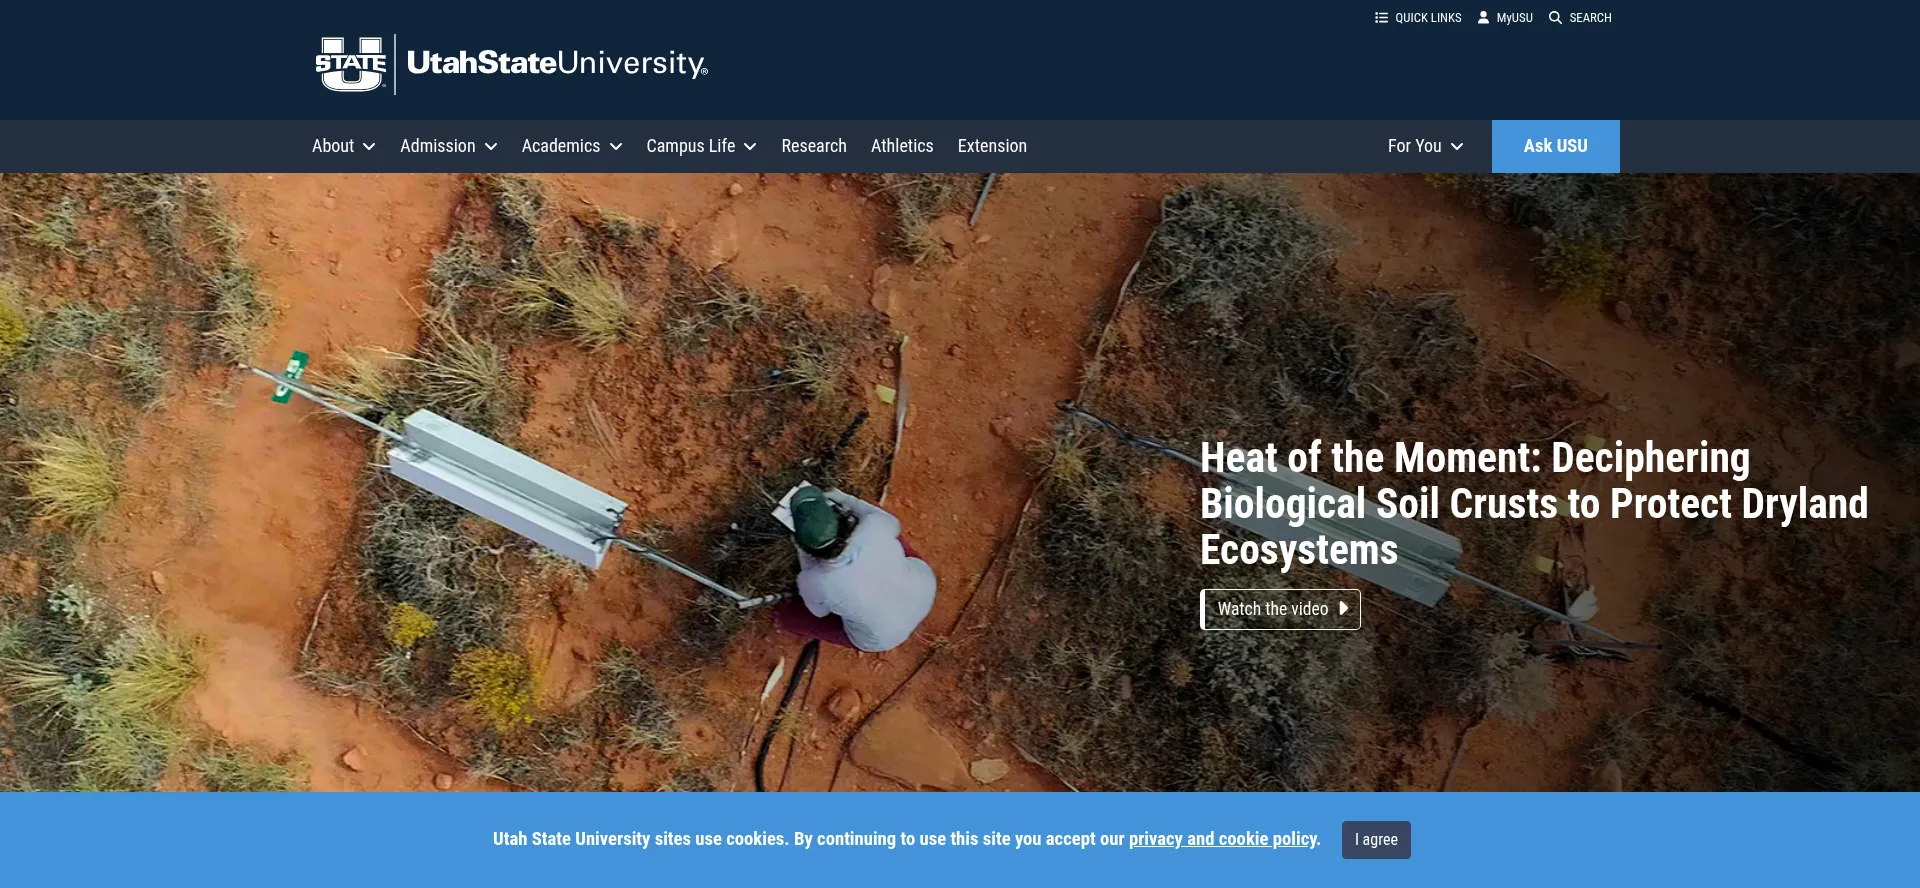Screen dimensions: 1920x888
Task: Open the Academics dropdown menu
Action: (571, 146)
